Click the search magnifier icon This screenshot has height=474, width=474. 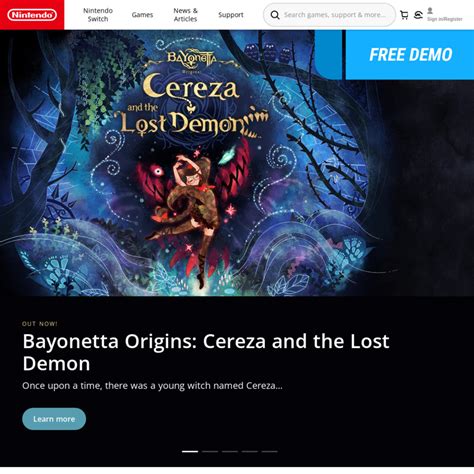tap(275, 15)
